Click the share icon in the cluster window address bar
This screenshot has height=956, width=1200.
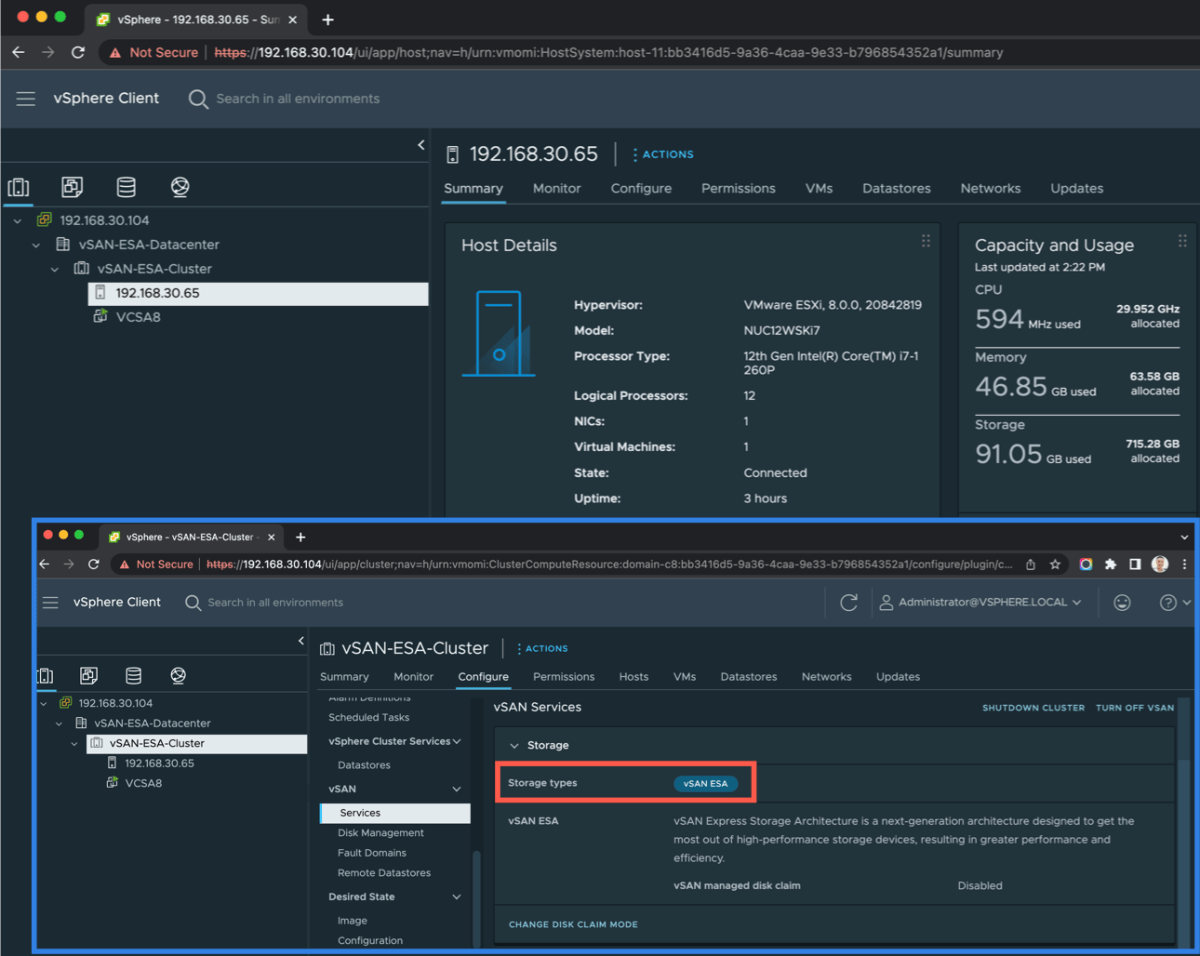click(x=1031, y=564)
